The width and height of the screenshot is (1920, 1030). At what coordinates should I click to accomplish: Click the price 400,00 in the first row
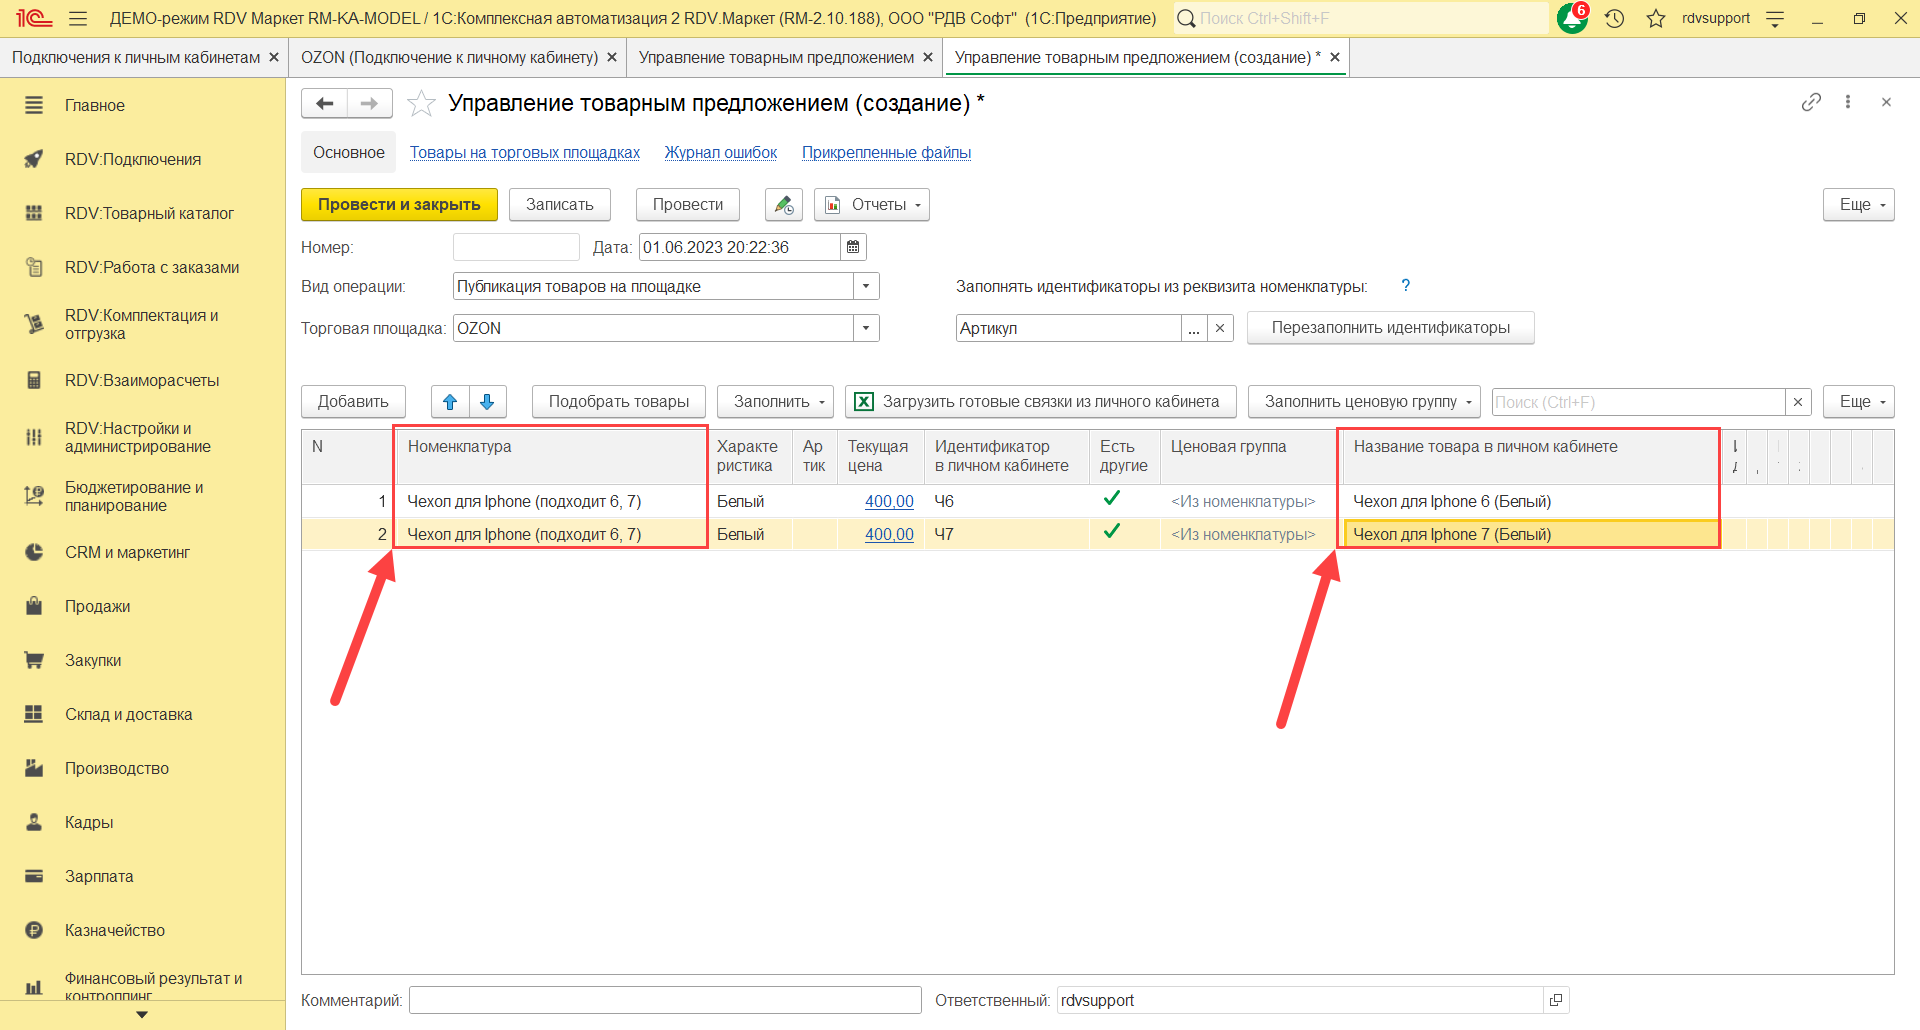(889, 502)
